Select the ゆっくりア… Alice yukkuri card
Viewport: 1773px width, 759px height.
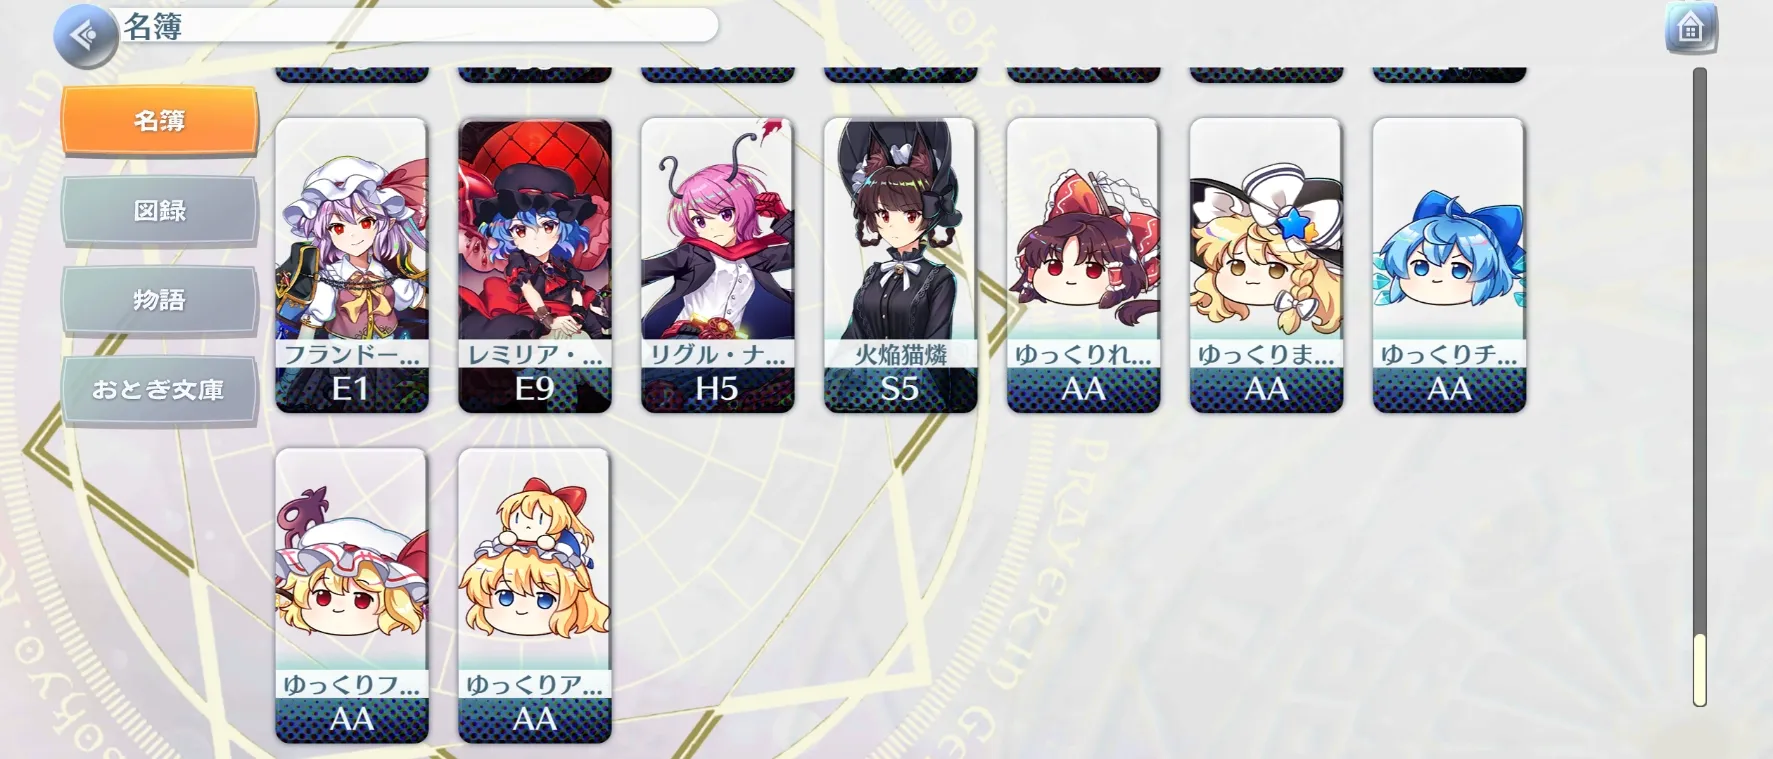(535, 596)
